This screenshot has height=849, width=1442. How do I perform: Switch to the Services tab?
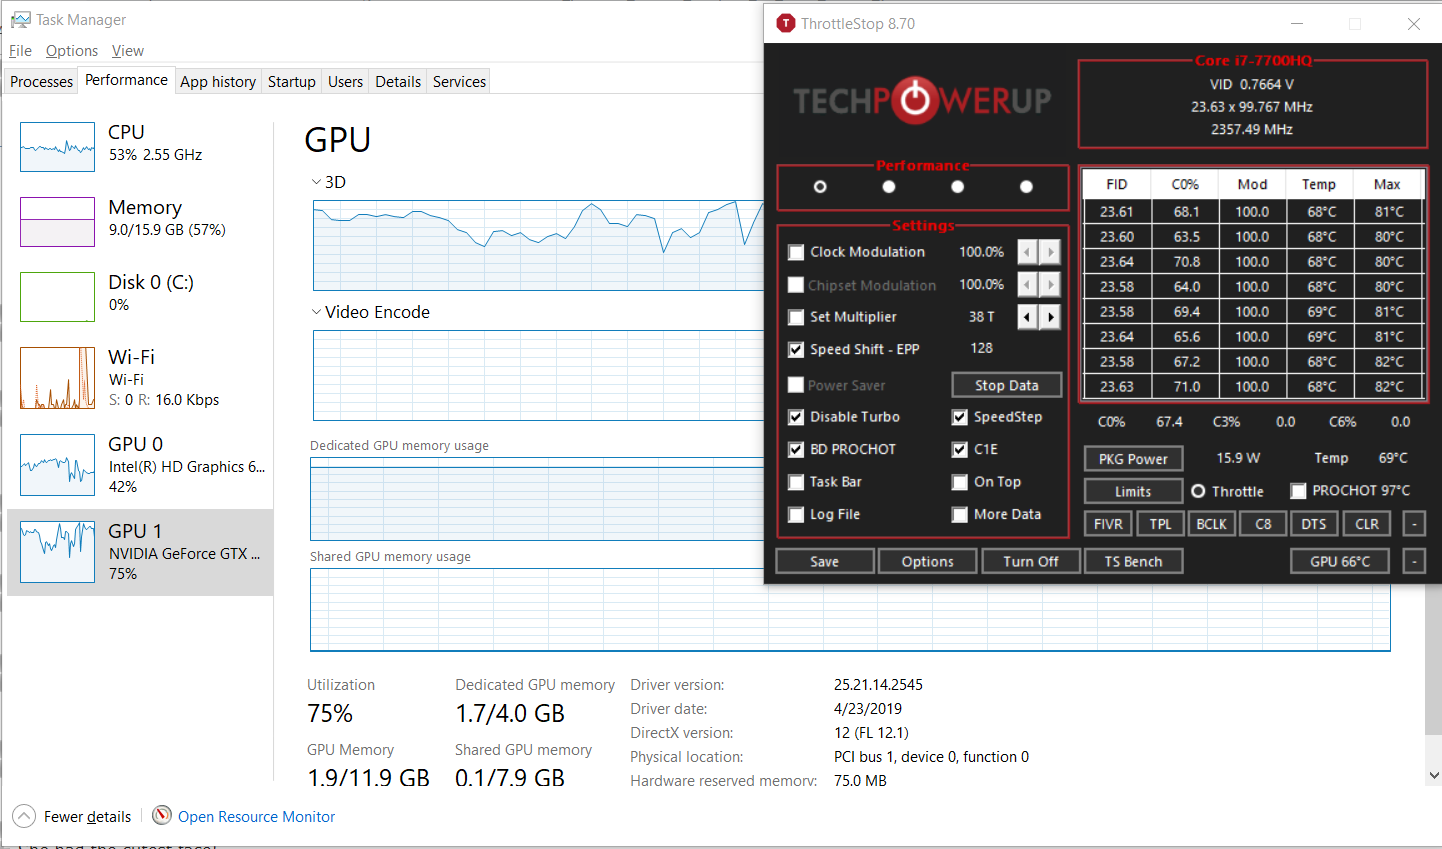click(459, 82)
